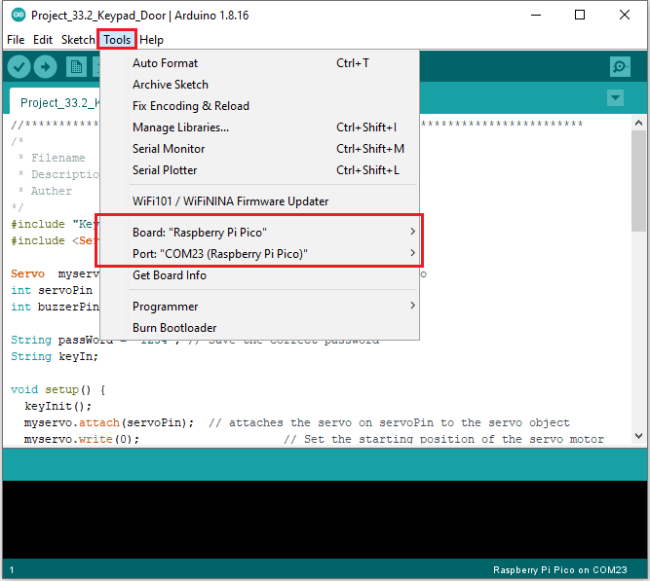650x582 pixels.
Task: Click the editor scrollbar up arrow
Action: 638,123
